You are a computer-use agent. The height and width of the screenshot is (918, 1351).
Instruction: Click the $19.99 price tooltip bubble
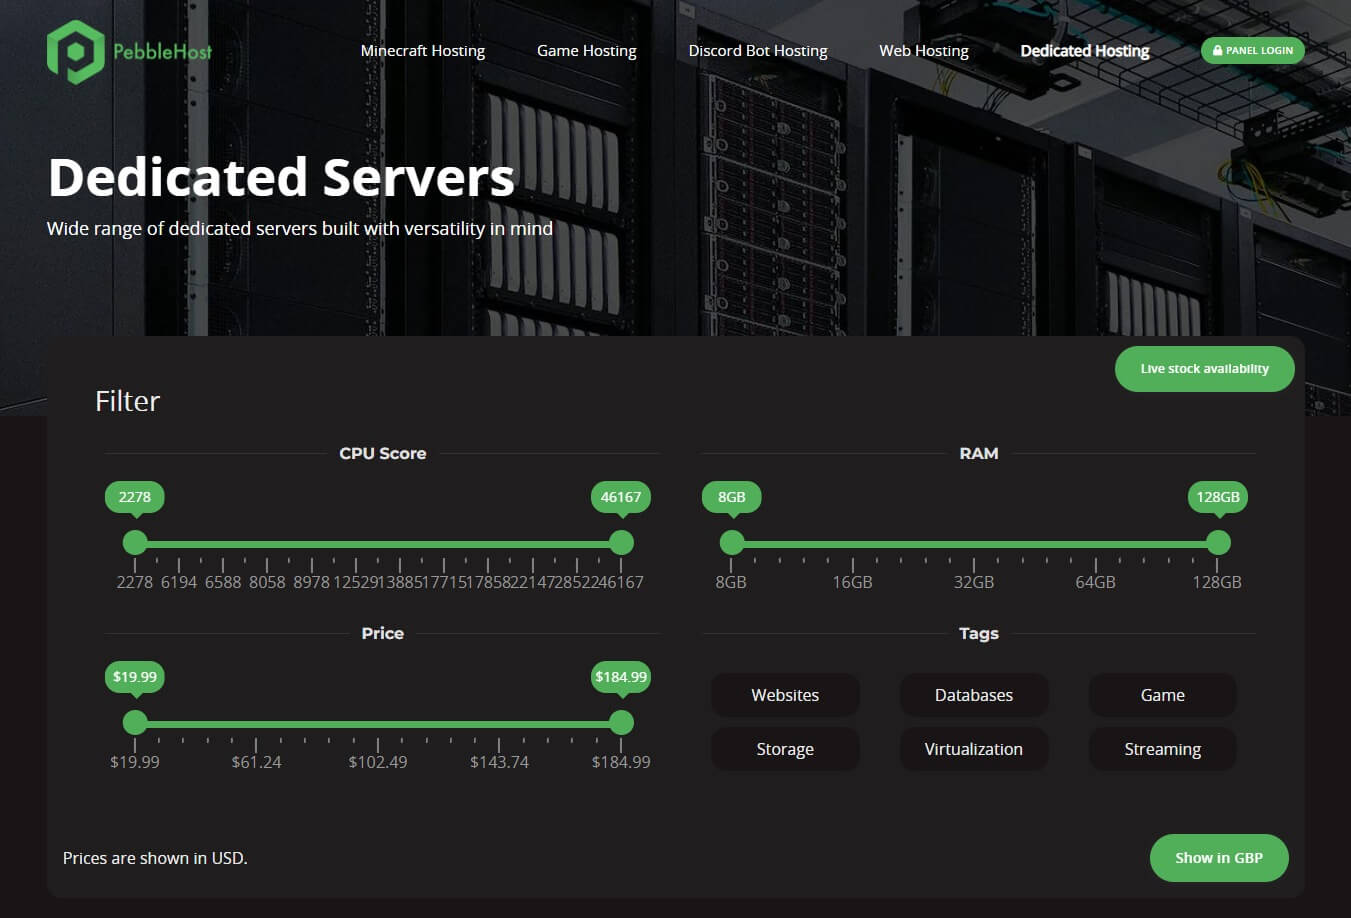tap(135, 677)
